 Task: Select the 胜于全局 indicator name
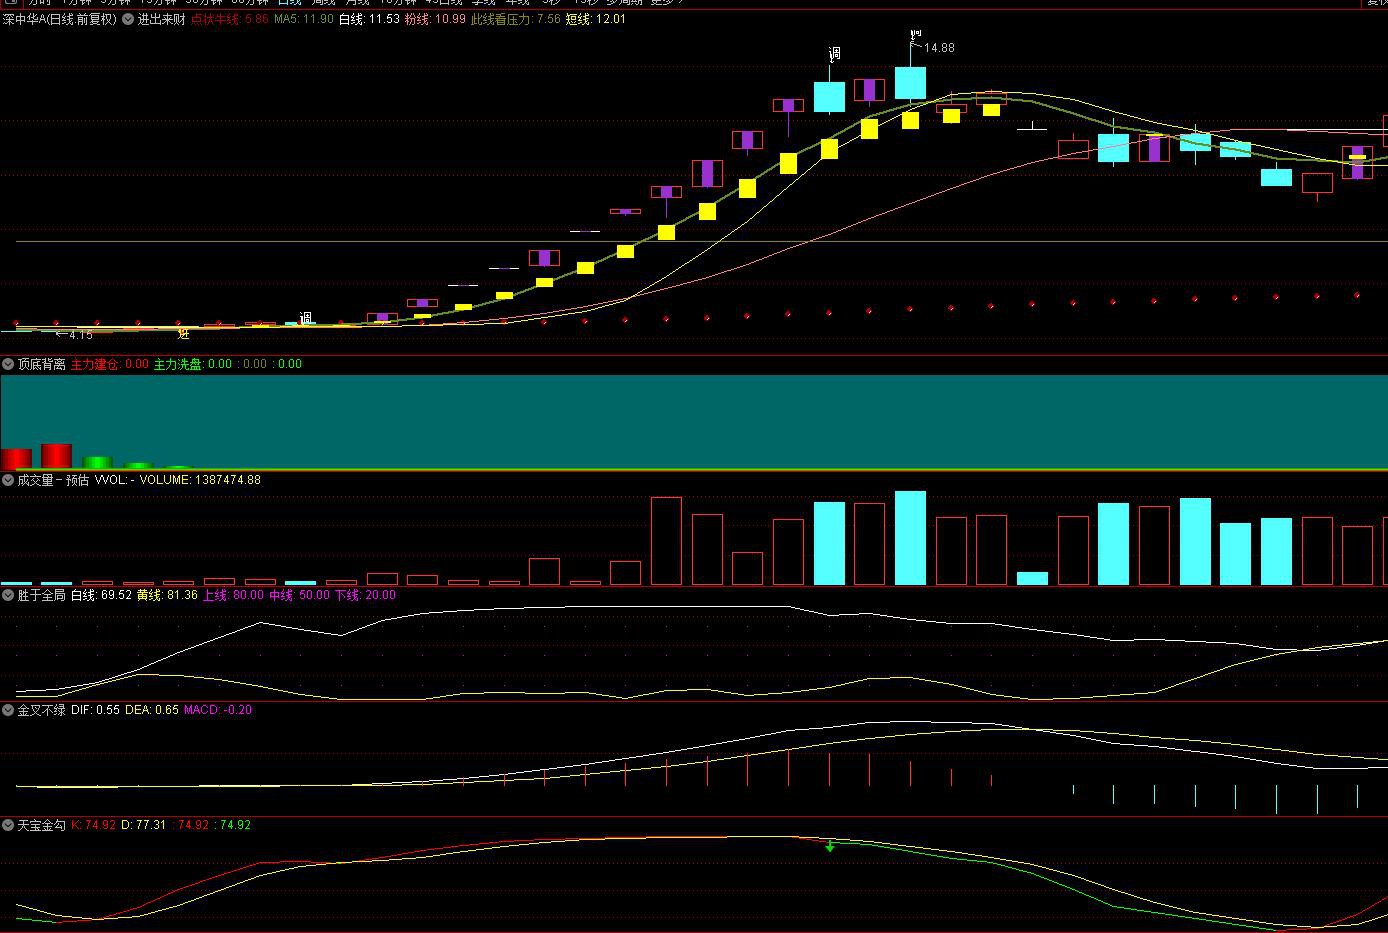coord(41,595)
